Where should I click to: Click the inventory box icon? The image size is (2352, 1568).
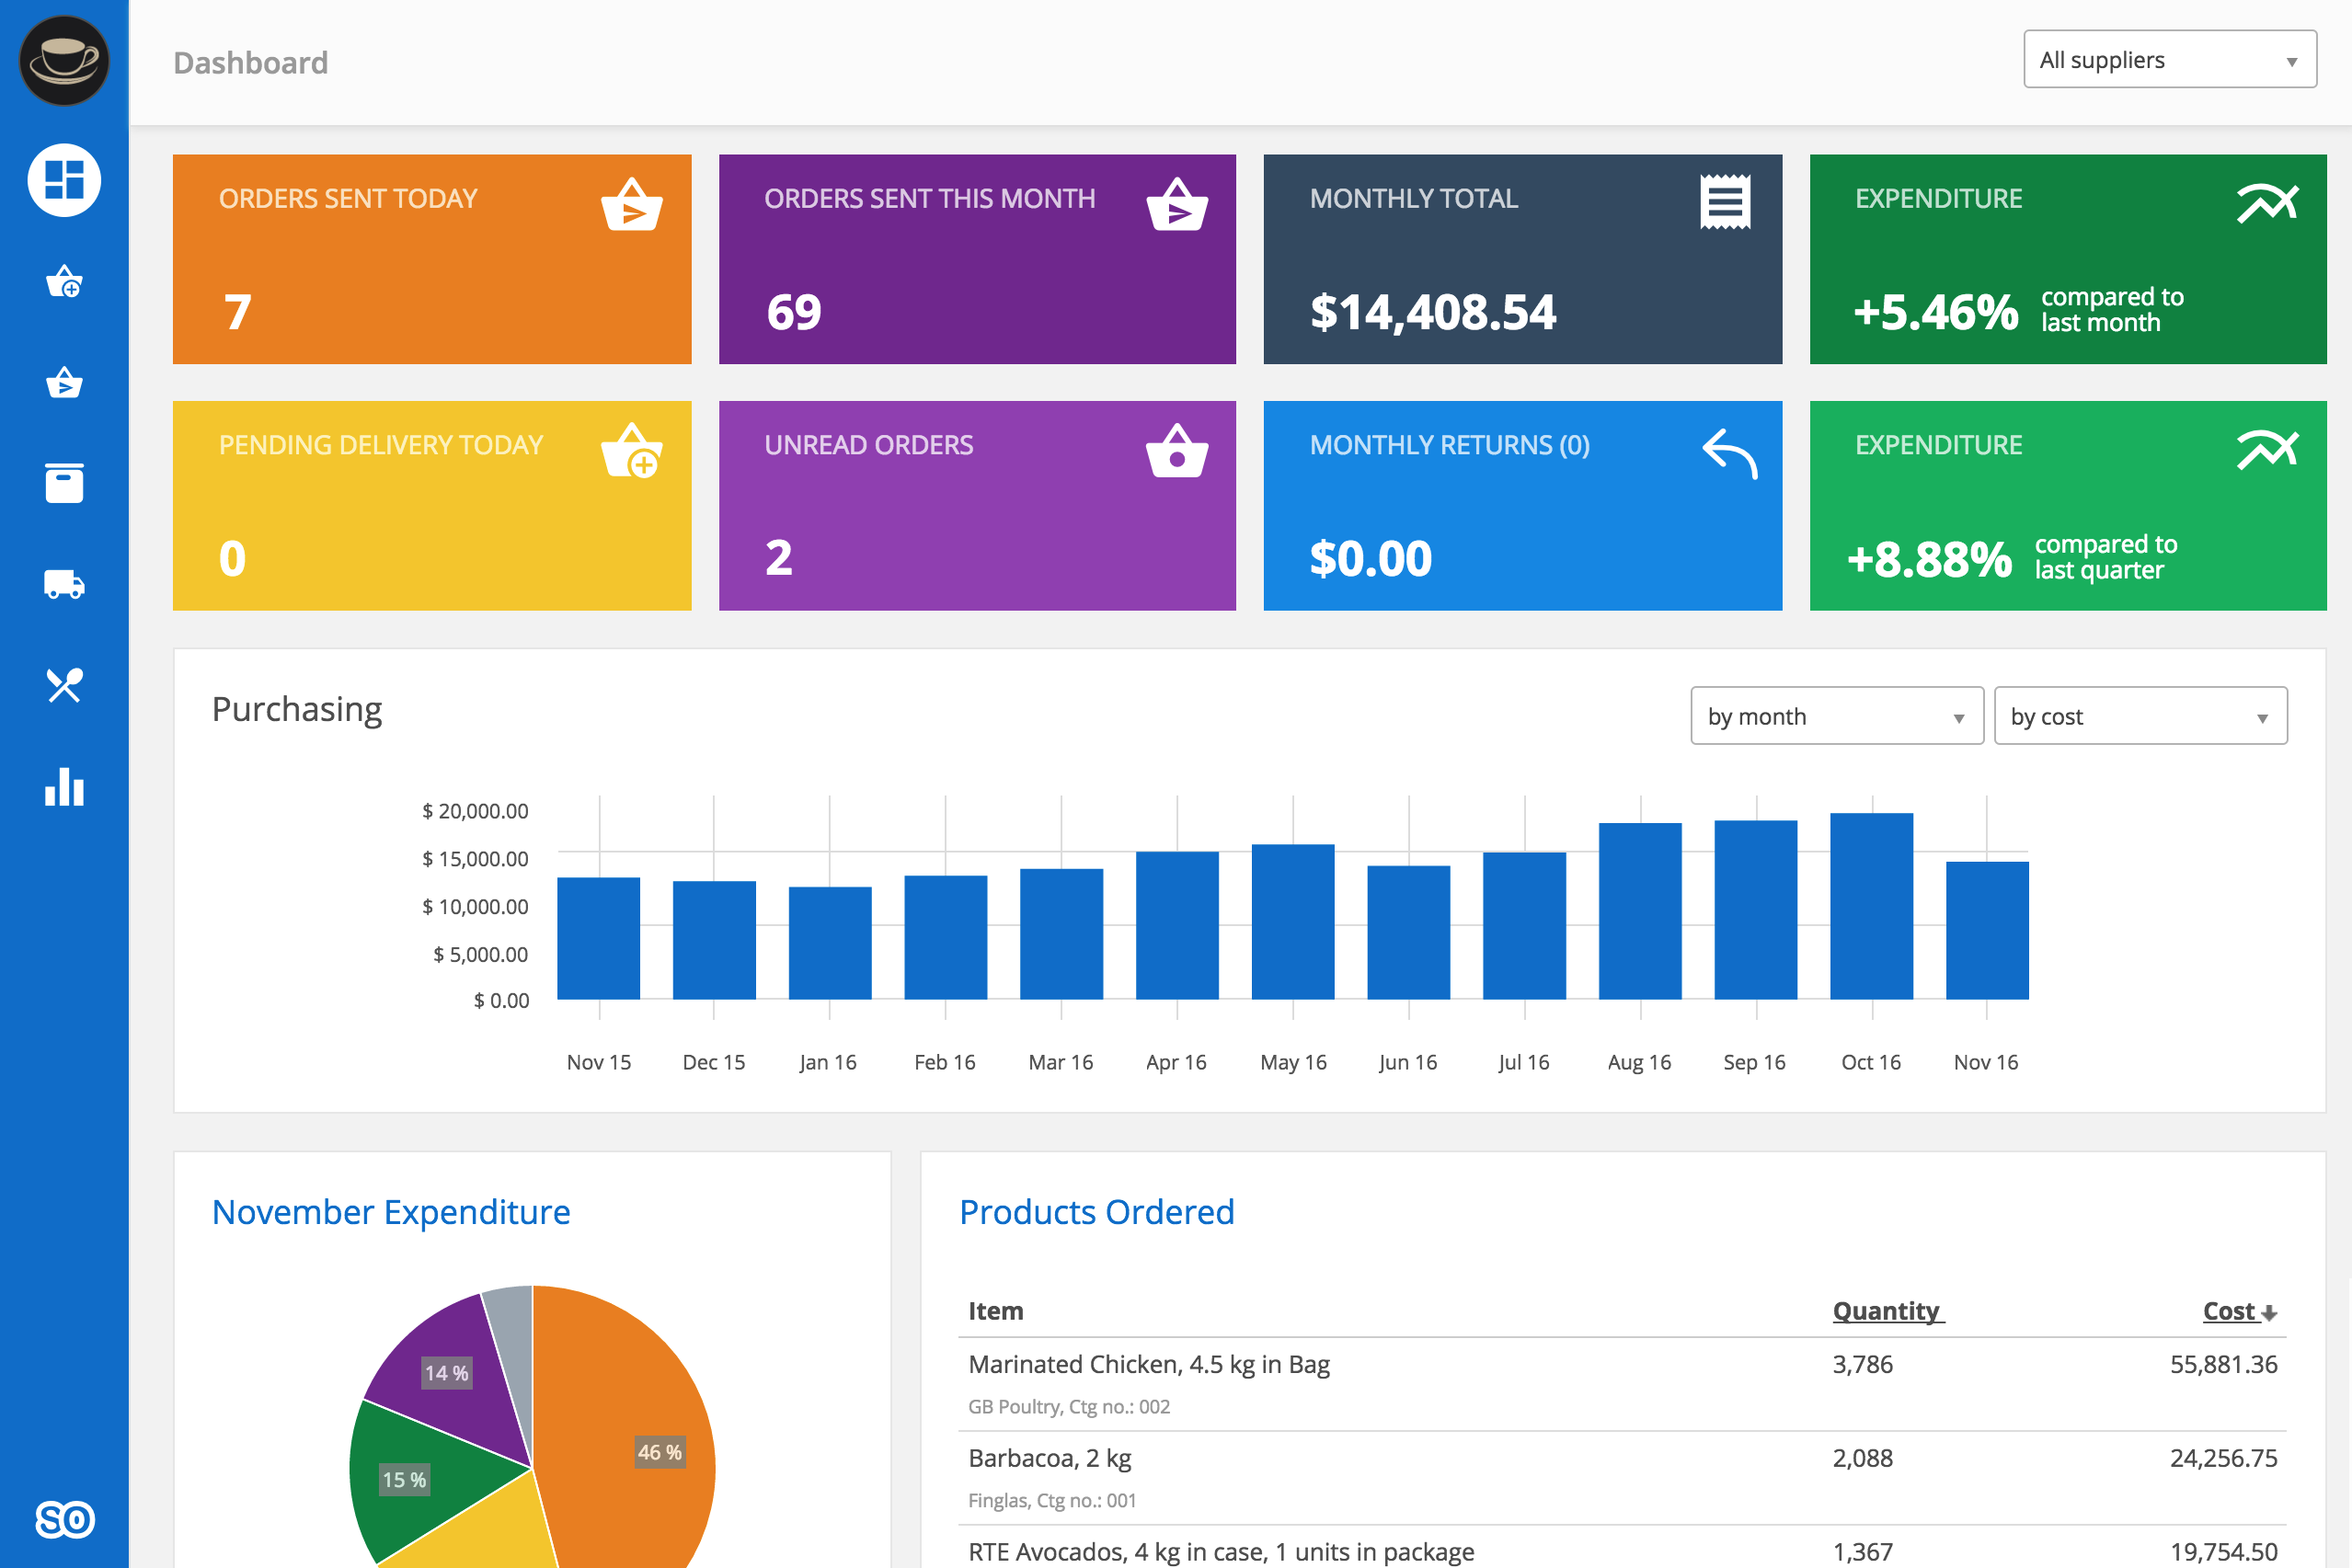coord(63,484)
